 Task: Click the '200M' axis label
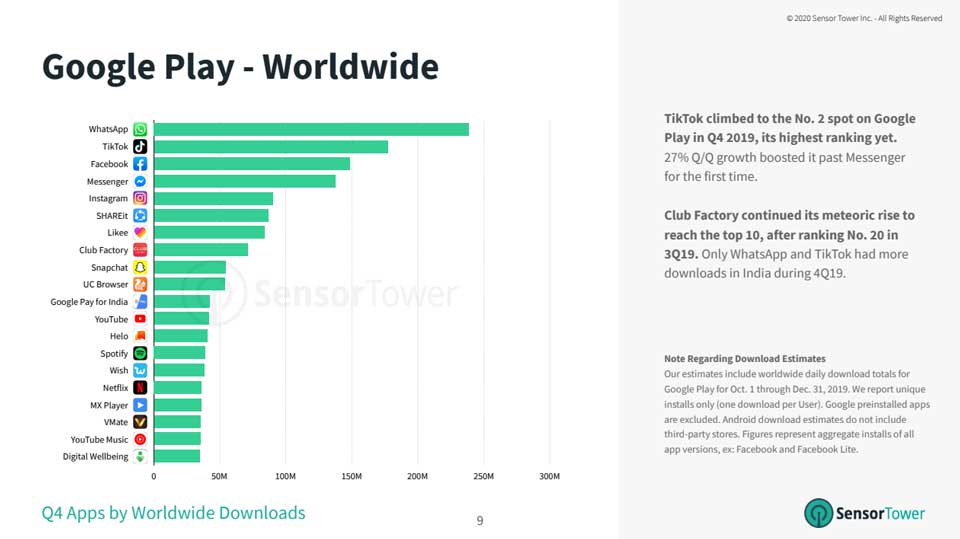coord(418,476)
